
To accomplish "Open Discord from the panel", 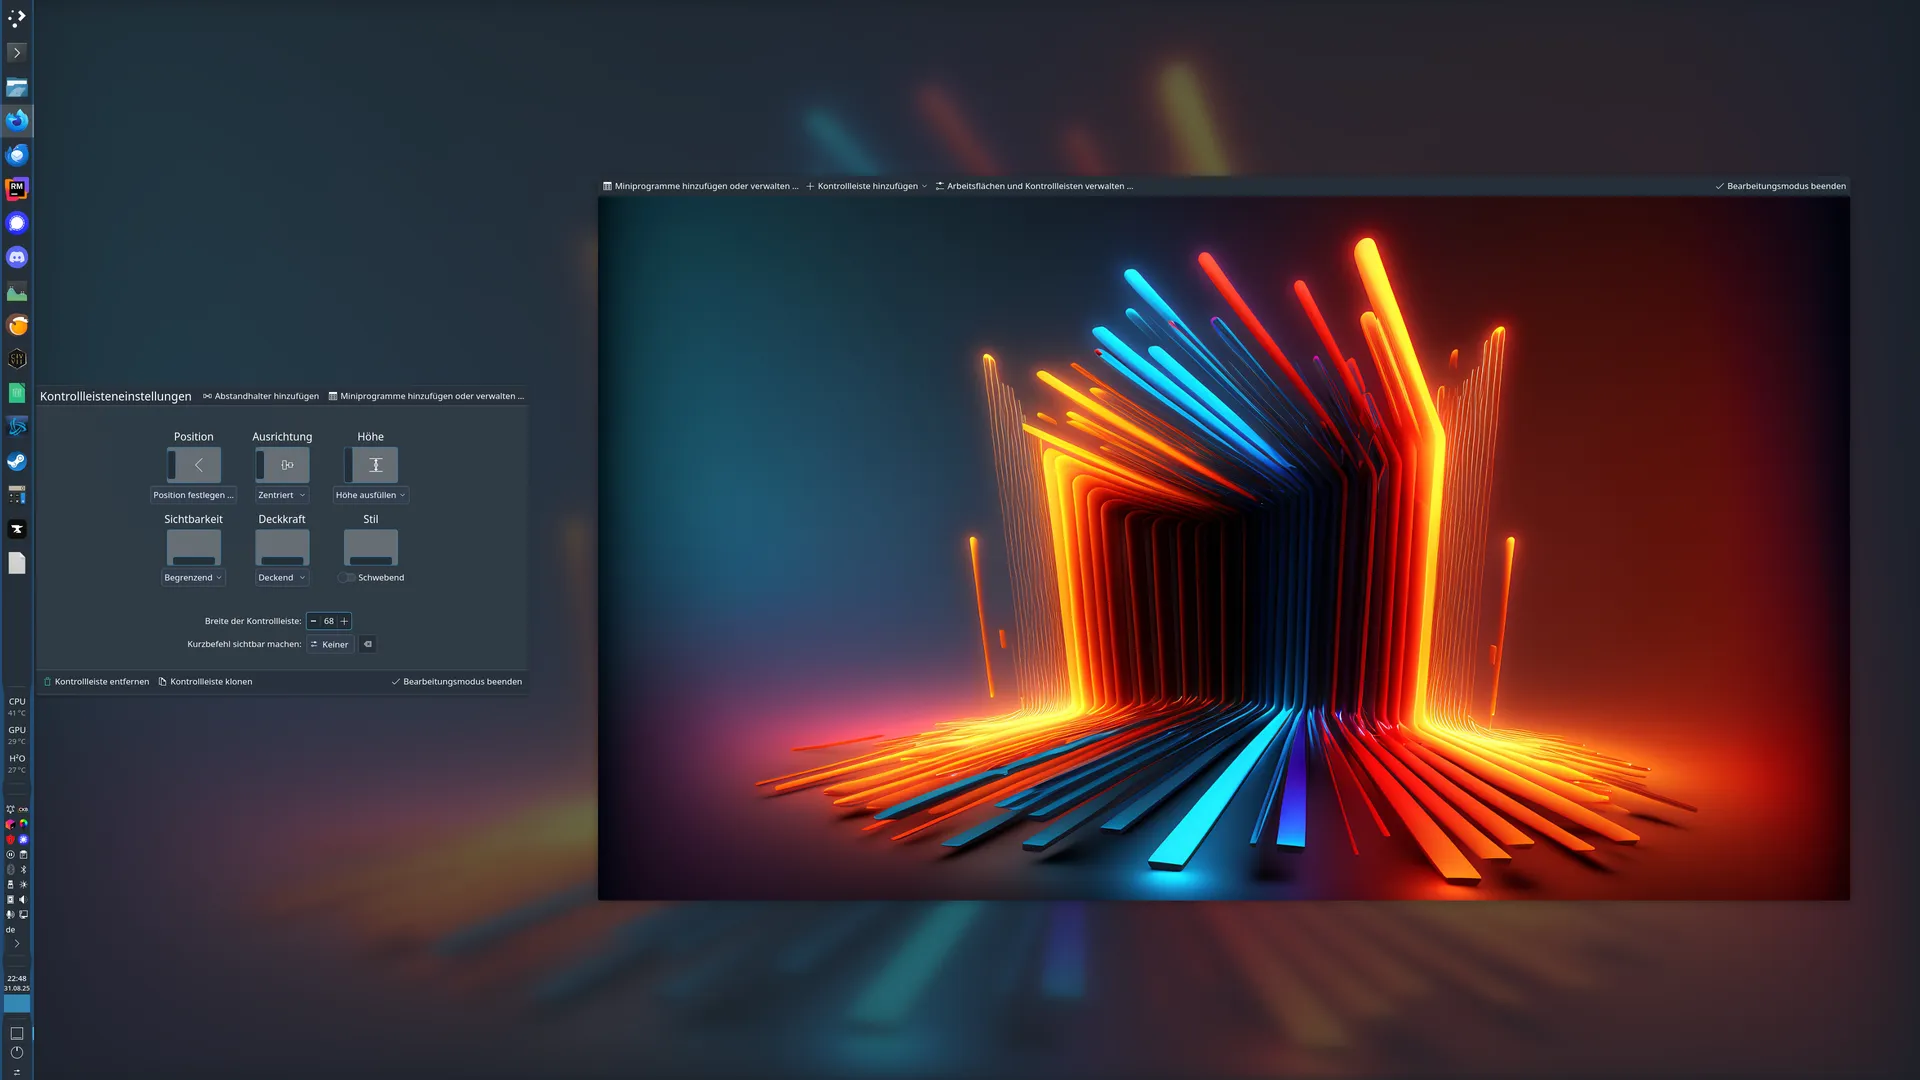I will point(17,257).
